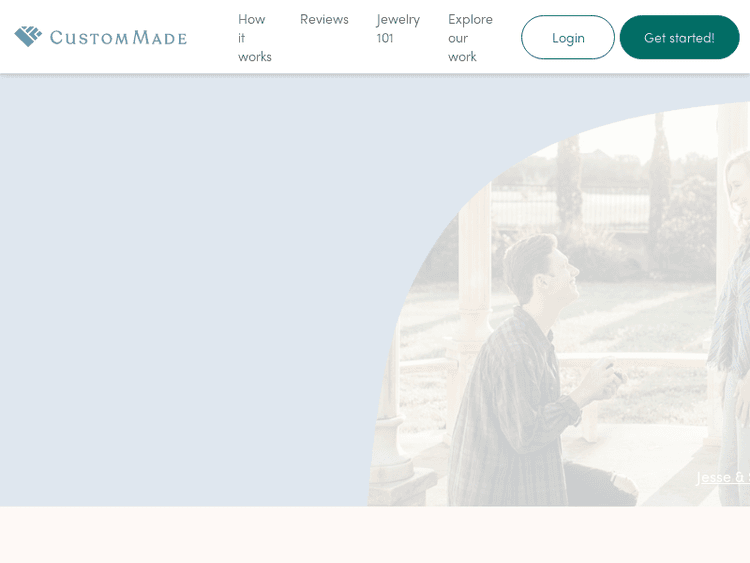Click the CustomMade diamond logo icon
Image resolution: width=750 pixels, height=563 pixels.
point(28,37)
